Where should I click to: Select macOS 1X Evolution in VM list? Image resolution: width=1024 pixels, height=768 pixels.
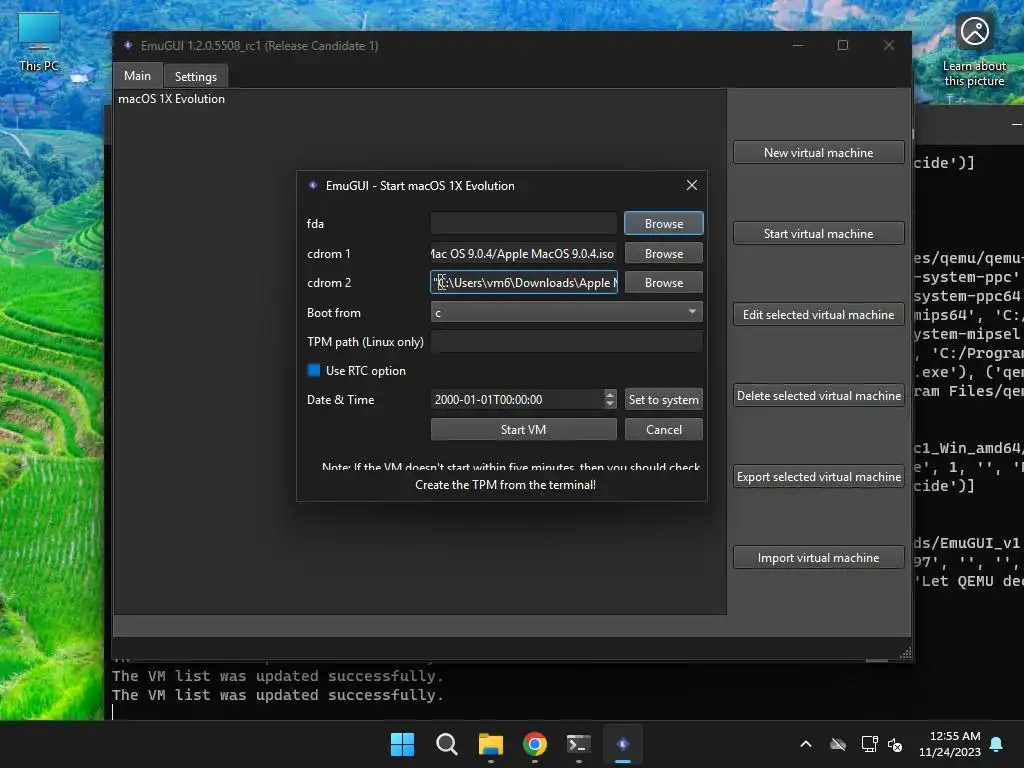171,99
